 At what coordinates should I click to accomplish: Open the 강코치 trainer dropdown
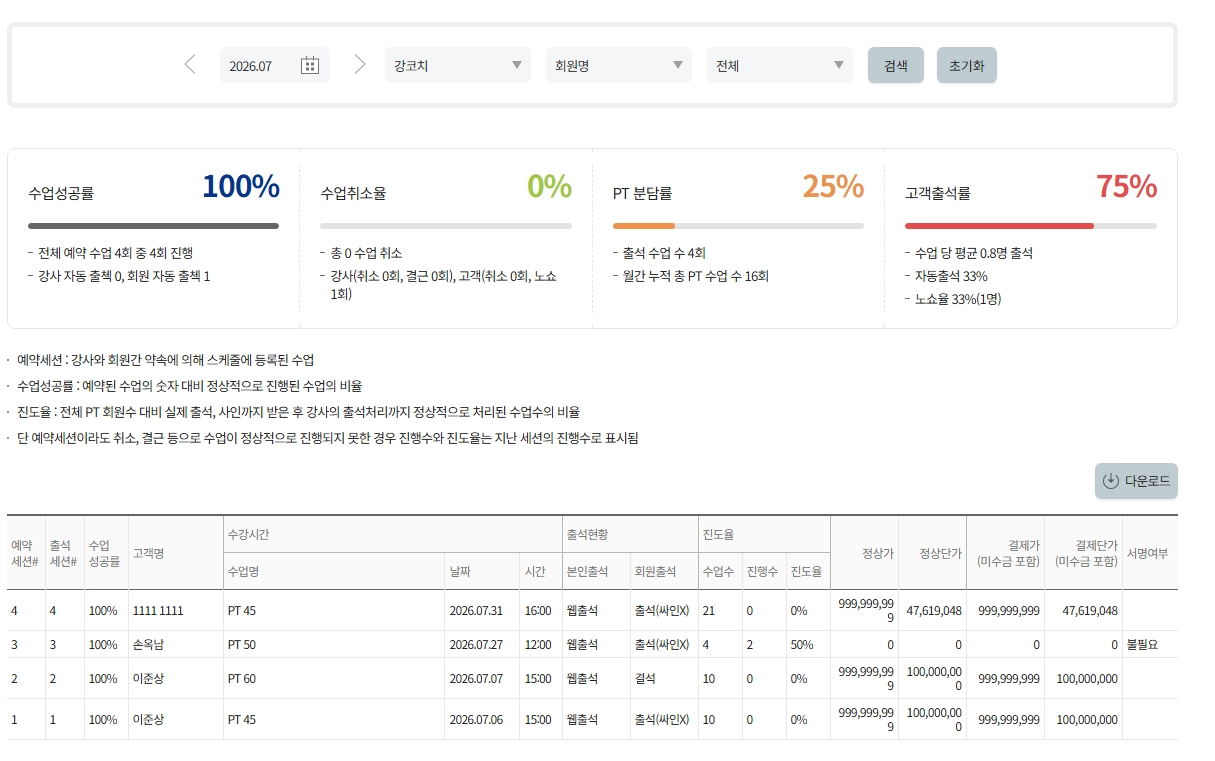[x=458, y=65]
